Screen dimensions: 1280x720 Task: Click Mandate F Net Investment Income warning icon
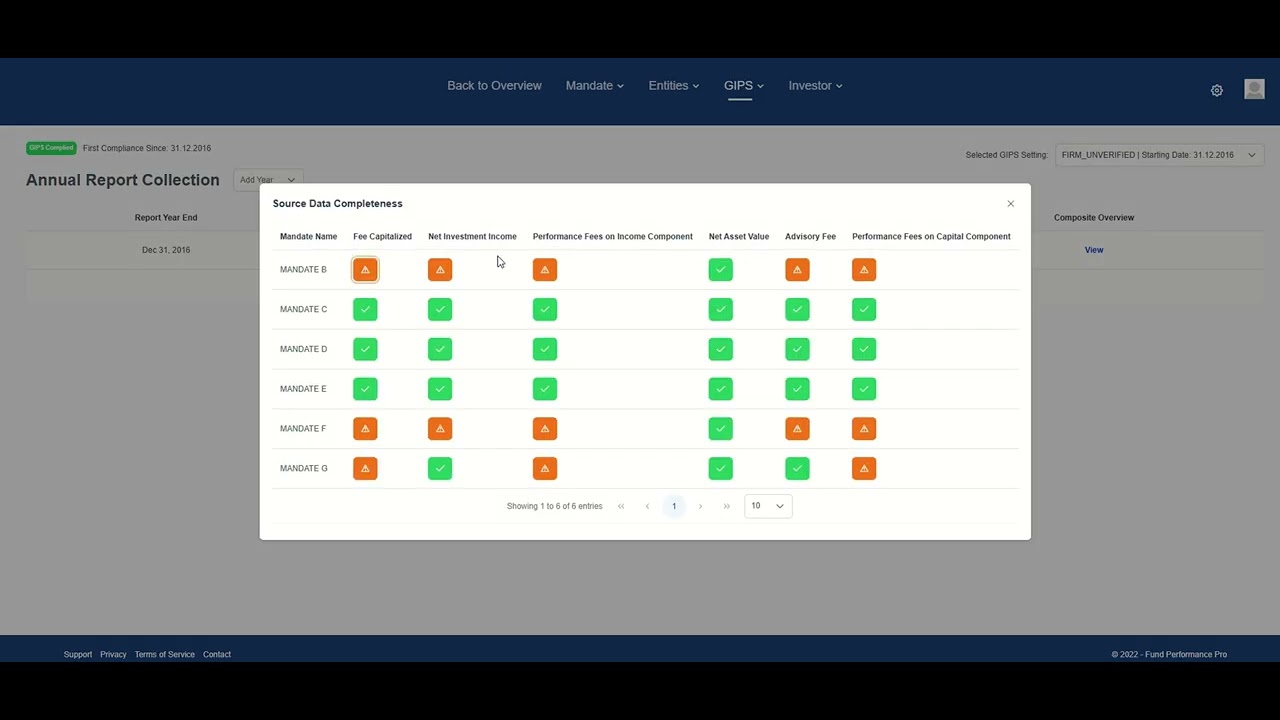click(x=440, y=429)
